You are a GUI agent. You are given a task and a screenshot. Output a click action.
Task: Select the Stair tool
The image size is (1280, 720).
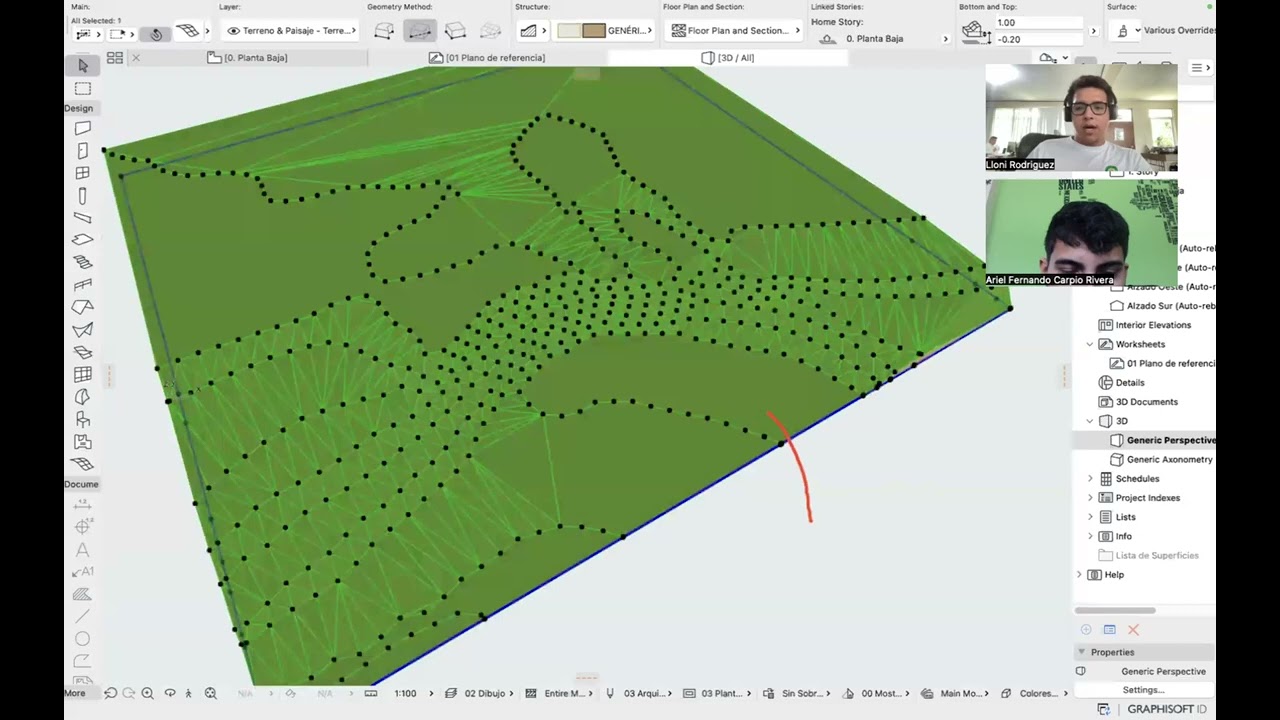pyautogui.click(x=83, y=263)
